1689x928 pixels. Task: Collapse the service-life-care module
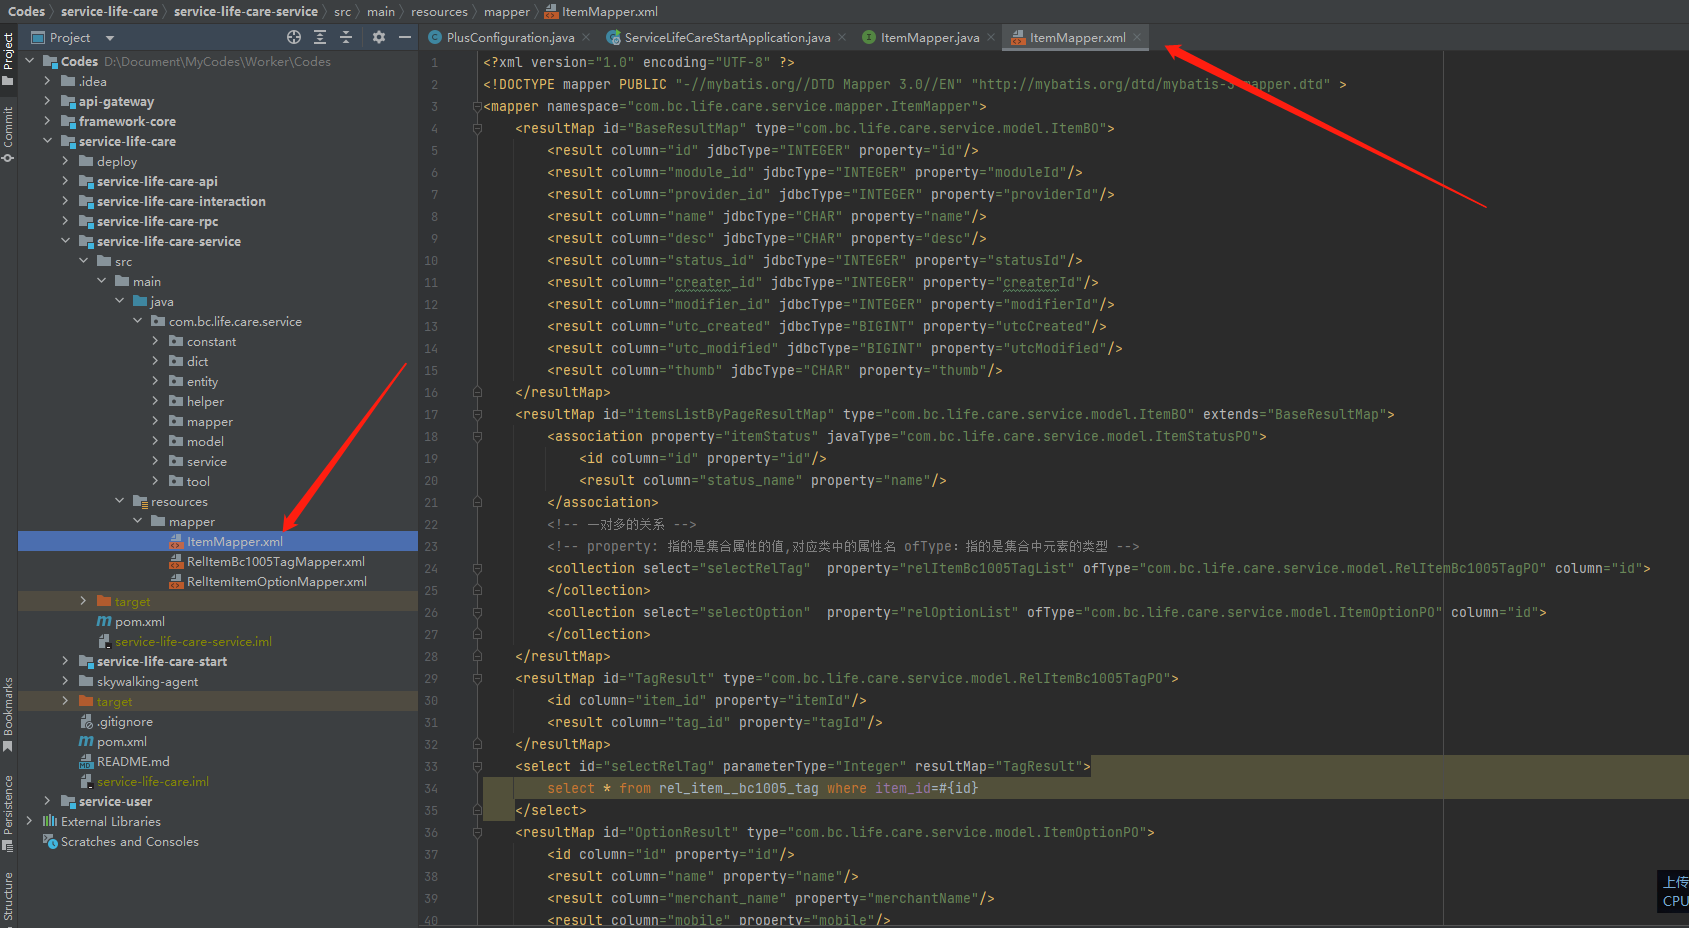(x=47, y=141)
